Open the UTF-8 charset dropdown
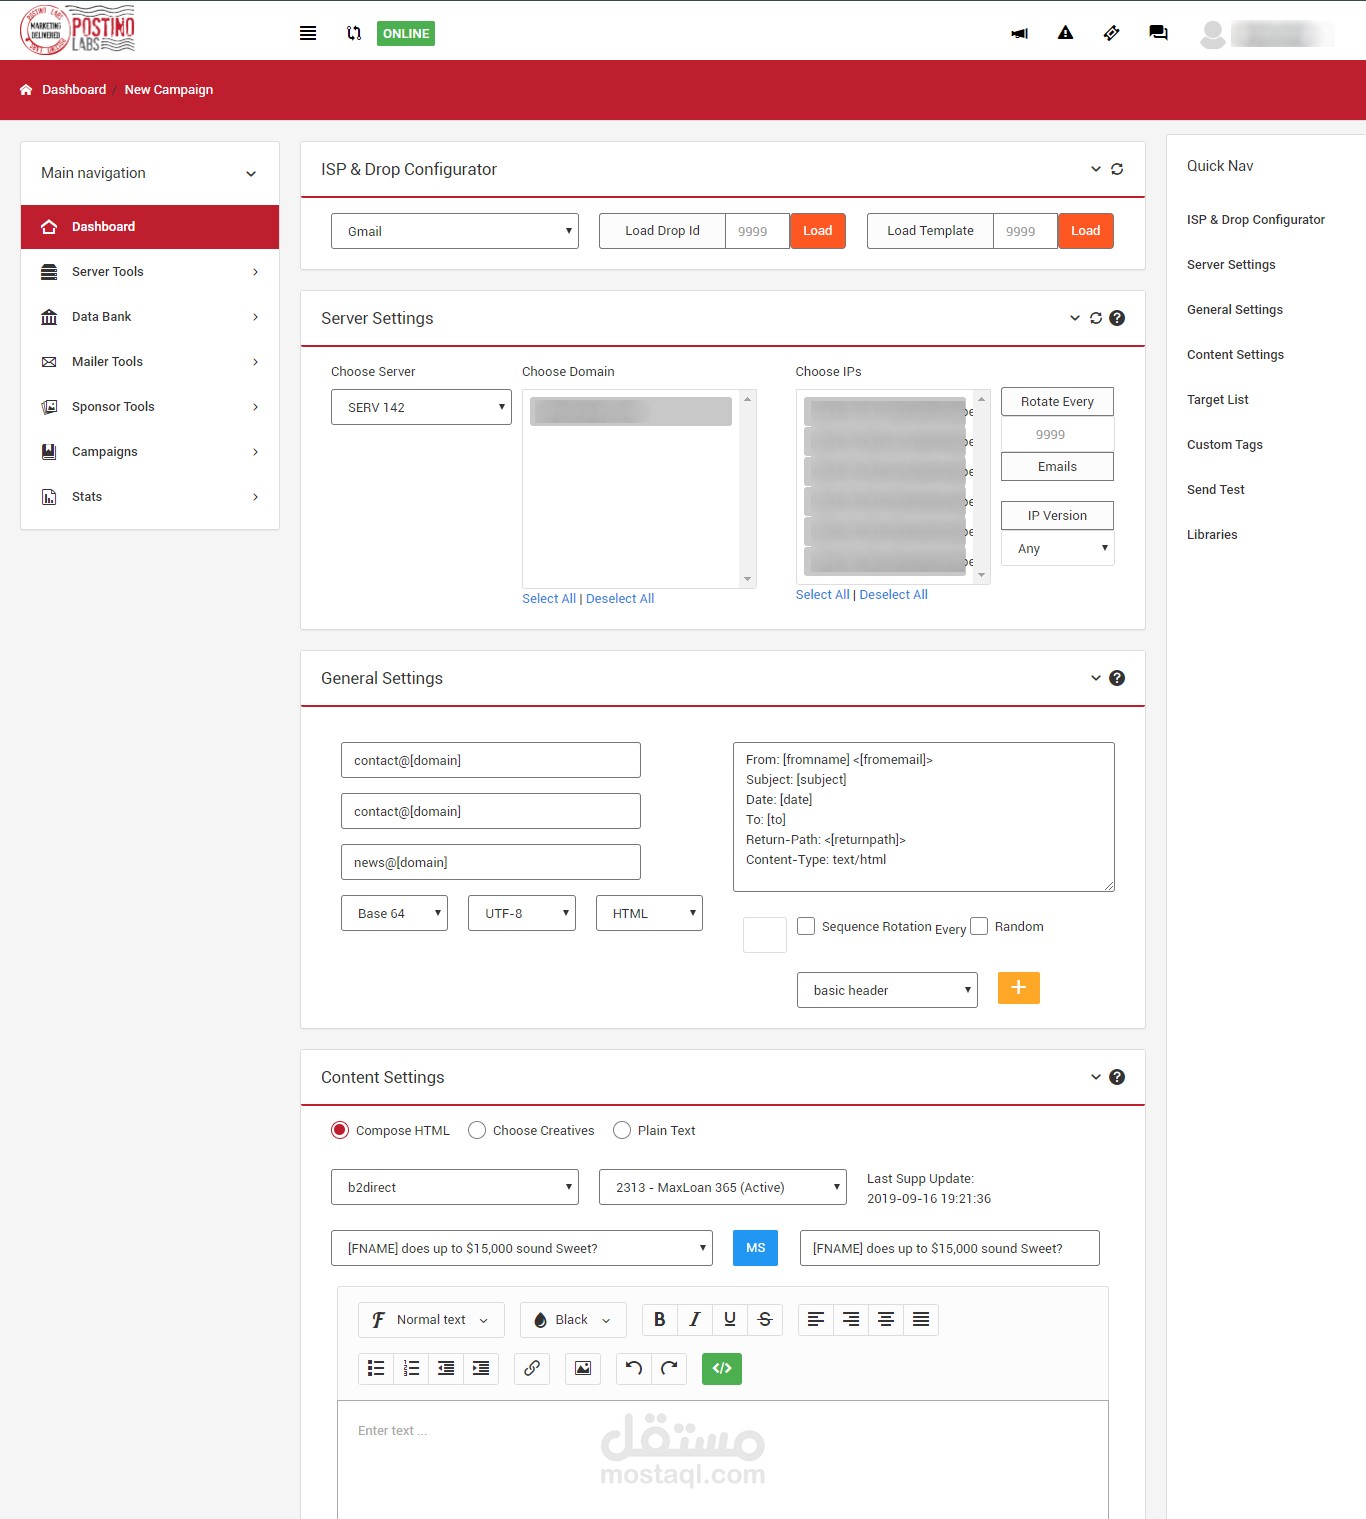This screenshot has width=1366, height=1519. click(522, 913)
